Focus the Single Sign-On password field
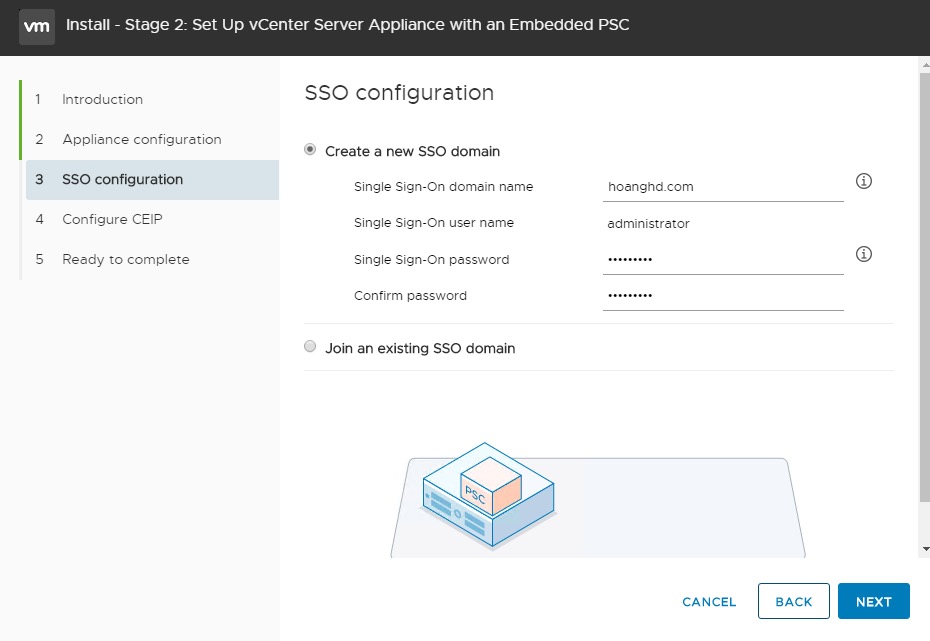This screenshot has width=930, height=641. pyautogui.click(x=723, y=260)
